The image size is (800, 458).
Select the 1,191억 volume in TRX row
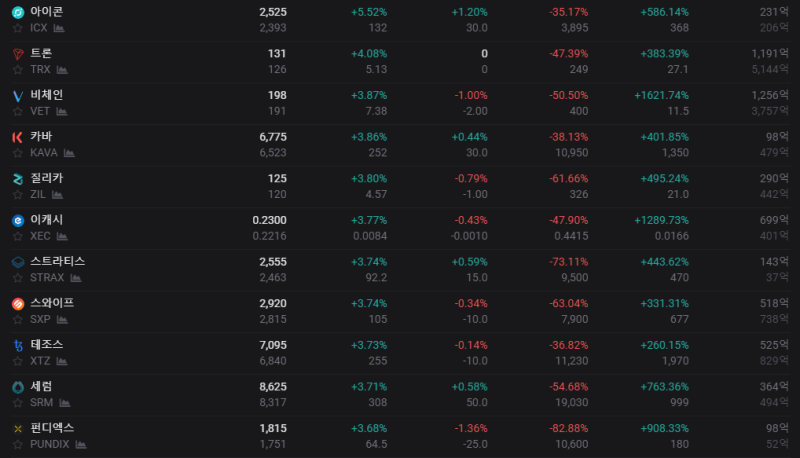(770, 54)
